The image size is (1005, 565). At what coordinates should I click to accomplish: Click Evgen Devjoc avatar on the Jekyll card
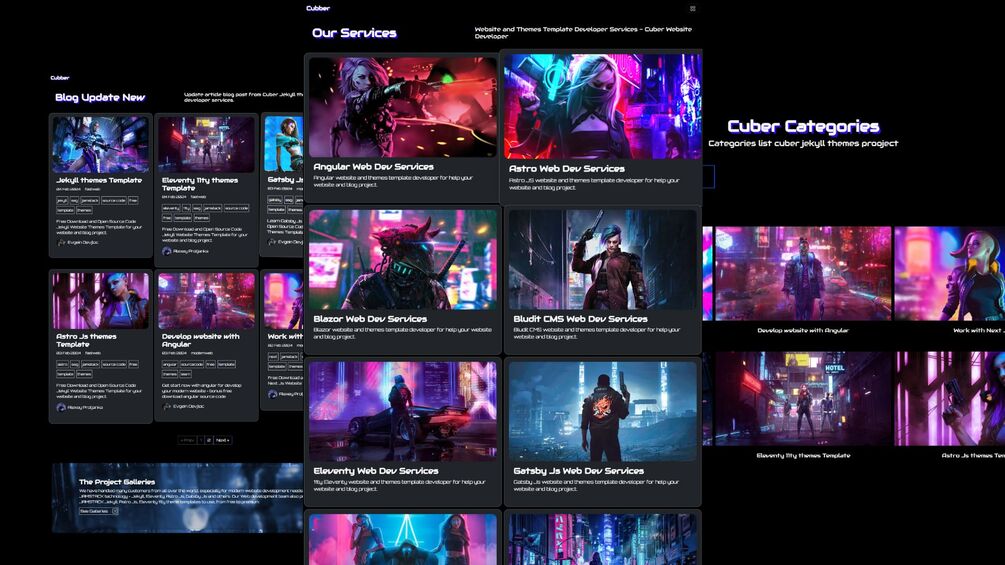pyautogui.click(x=61, y=243)
